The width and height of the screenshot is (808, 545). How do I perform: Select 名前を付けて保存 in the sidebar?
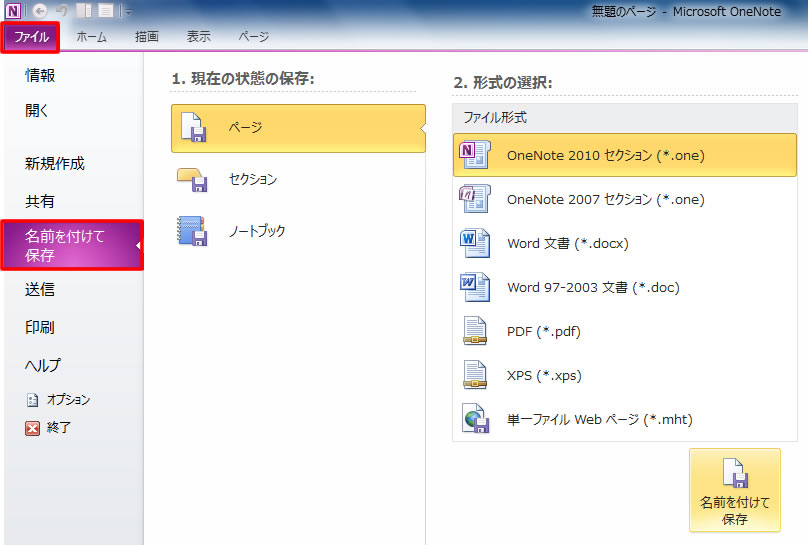click(72, 246)
